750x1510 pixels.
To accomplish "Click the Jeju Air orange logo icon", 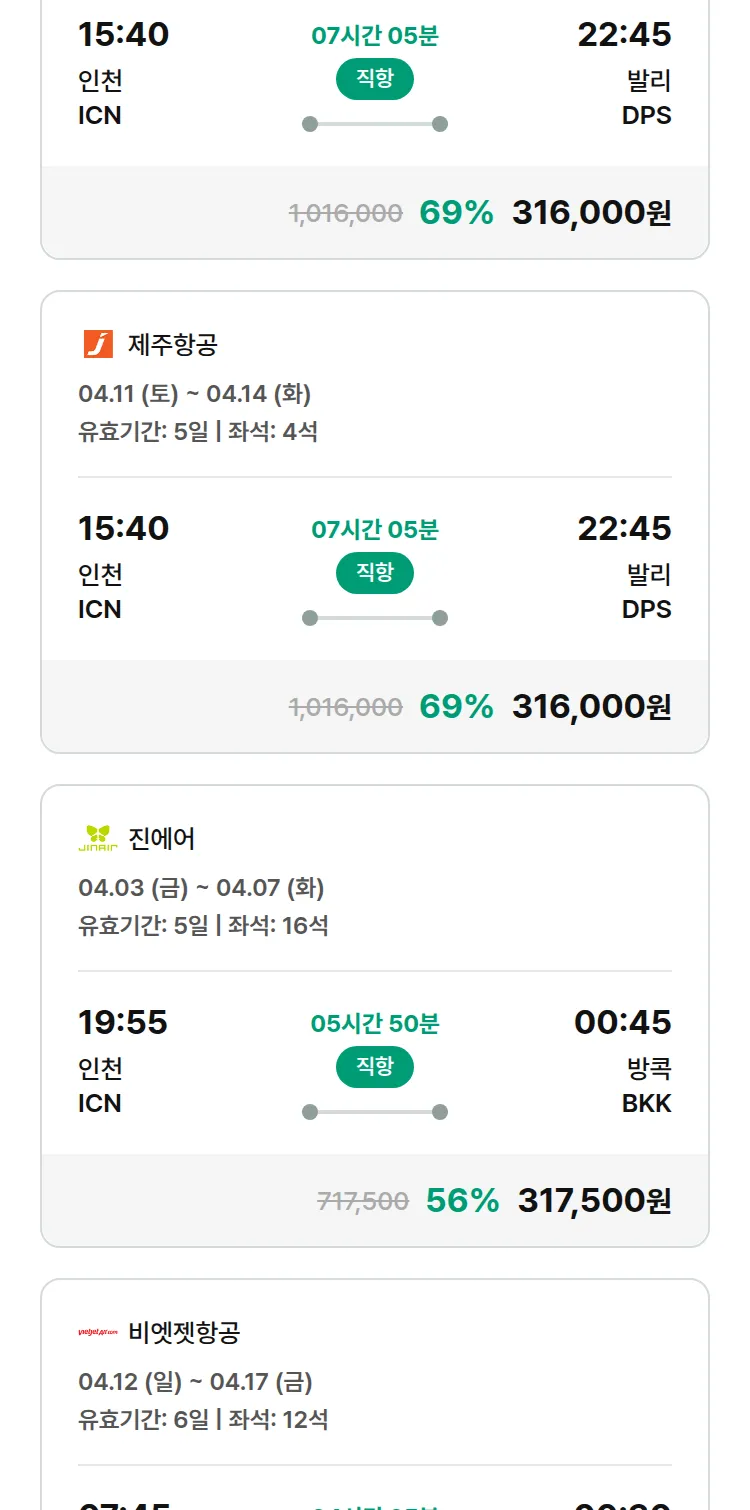I will point(98,344).
